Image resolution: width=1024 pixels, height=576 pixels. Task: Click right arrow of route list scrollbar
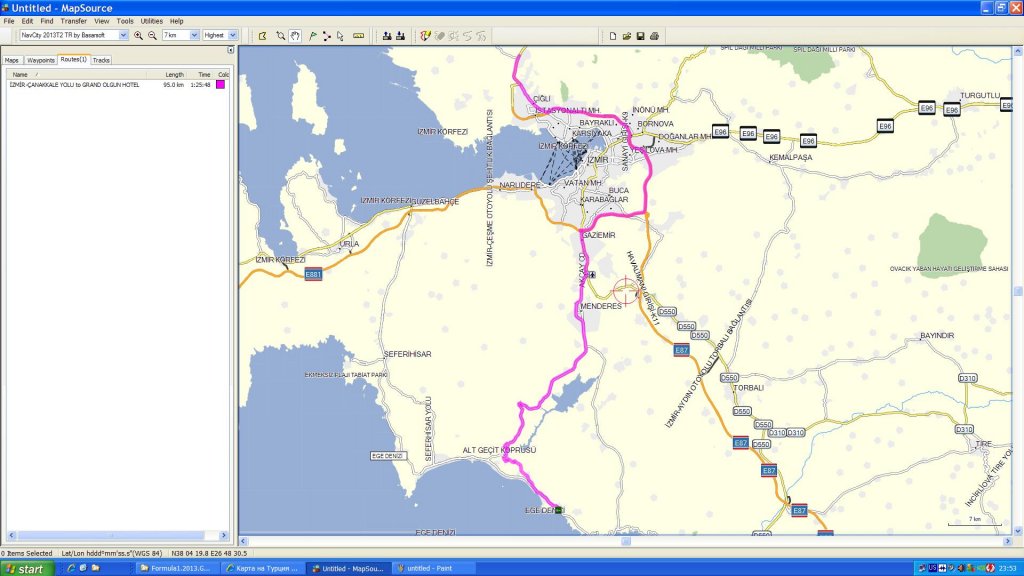tap(224, 536)
